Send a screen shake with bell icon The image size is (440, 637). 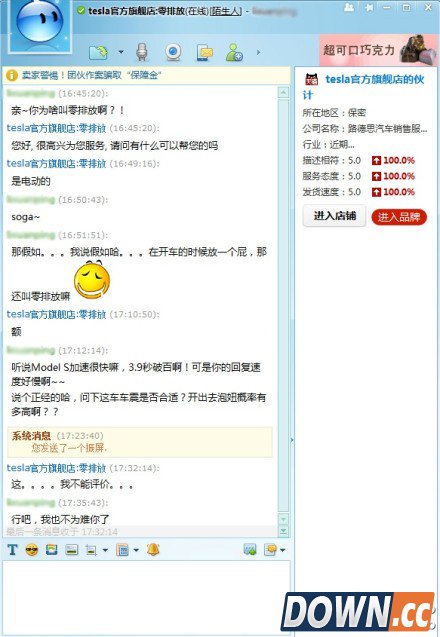(153, 549)
